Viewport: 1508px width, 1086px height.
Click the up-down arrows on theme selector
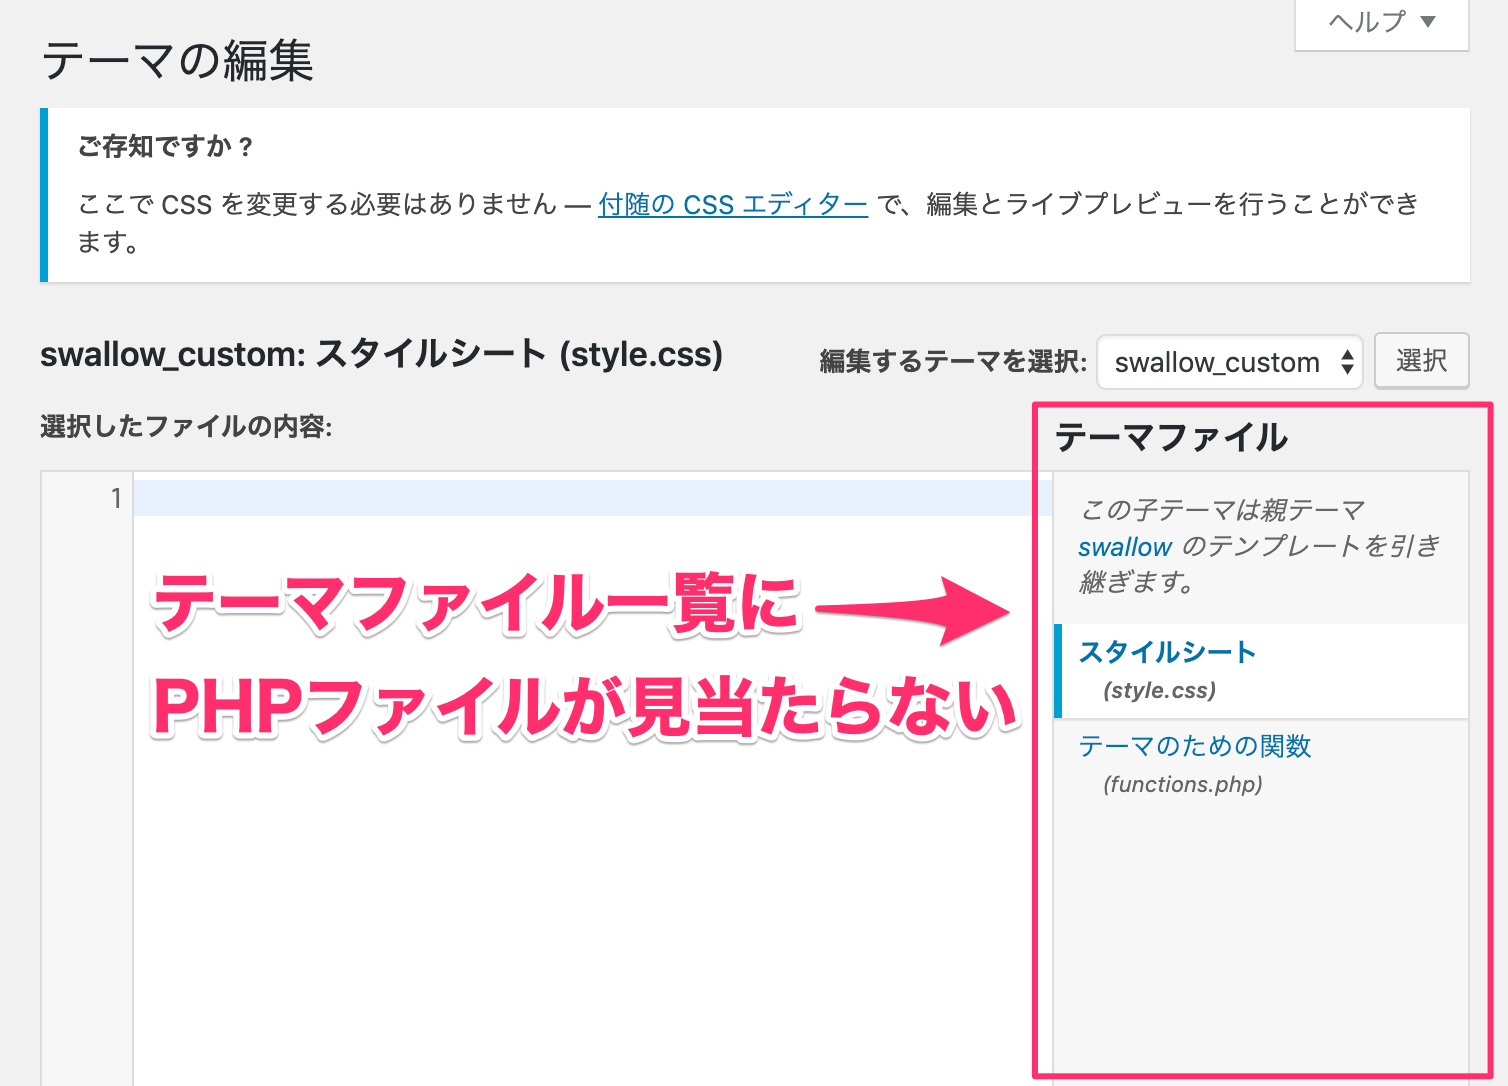pyautogui.click(x=1347, y=362)
